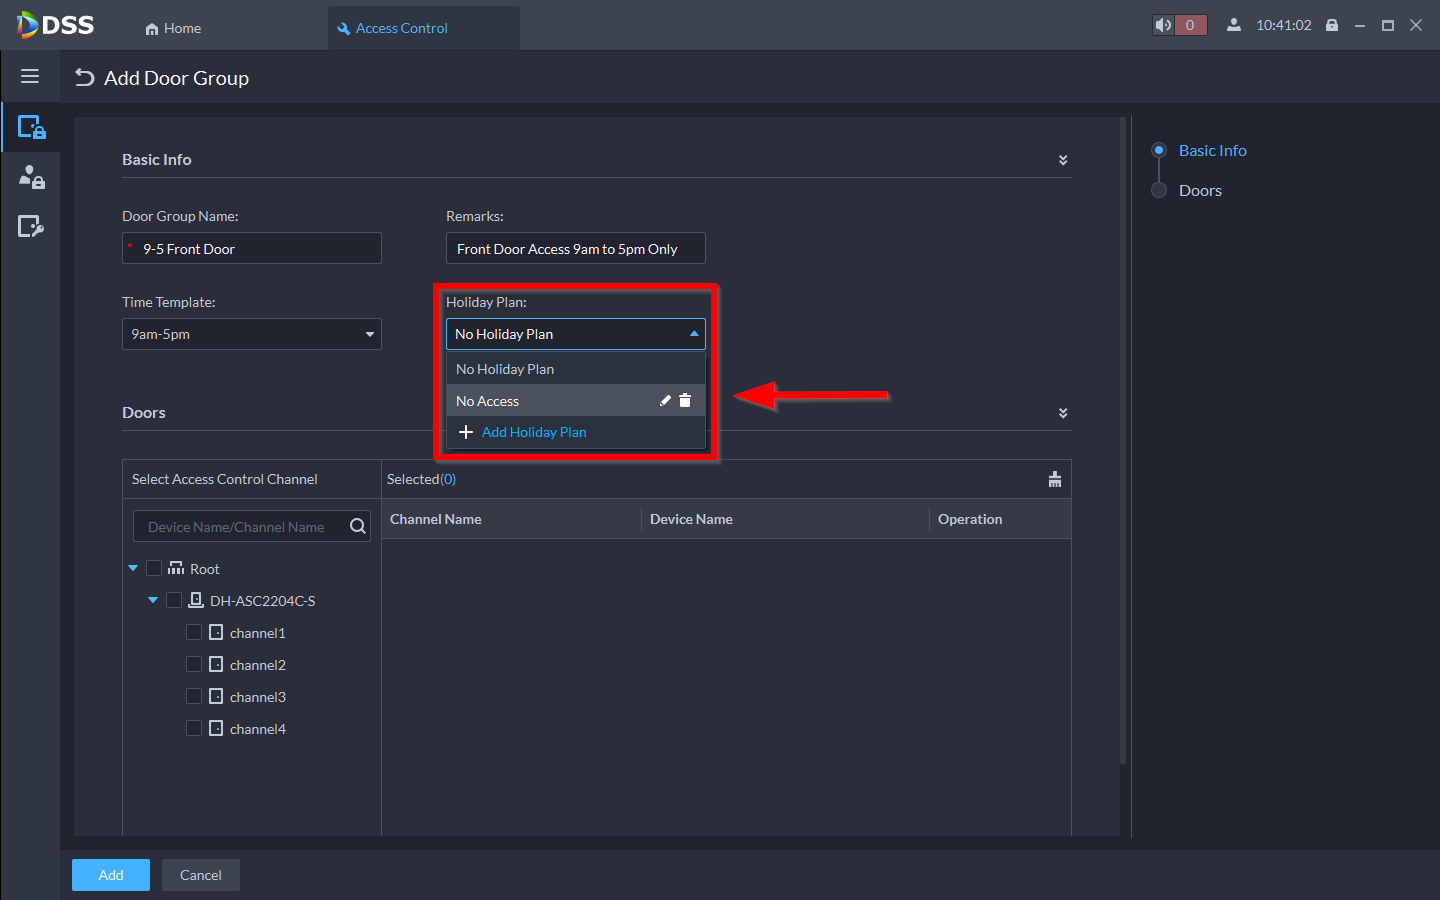This screenshot has height=900, width=1440.
Task: Collapse the Root tree node
Action: (133, 568)
